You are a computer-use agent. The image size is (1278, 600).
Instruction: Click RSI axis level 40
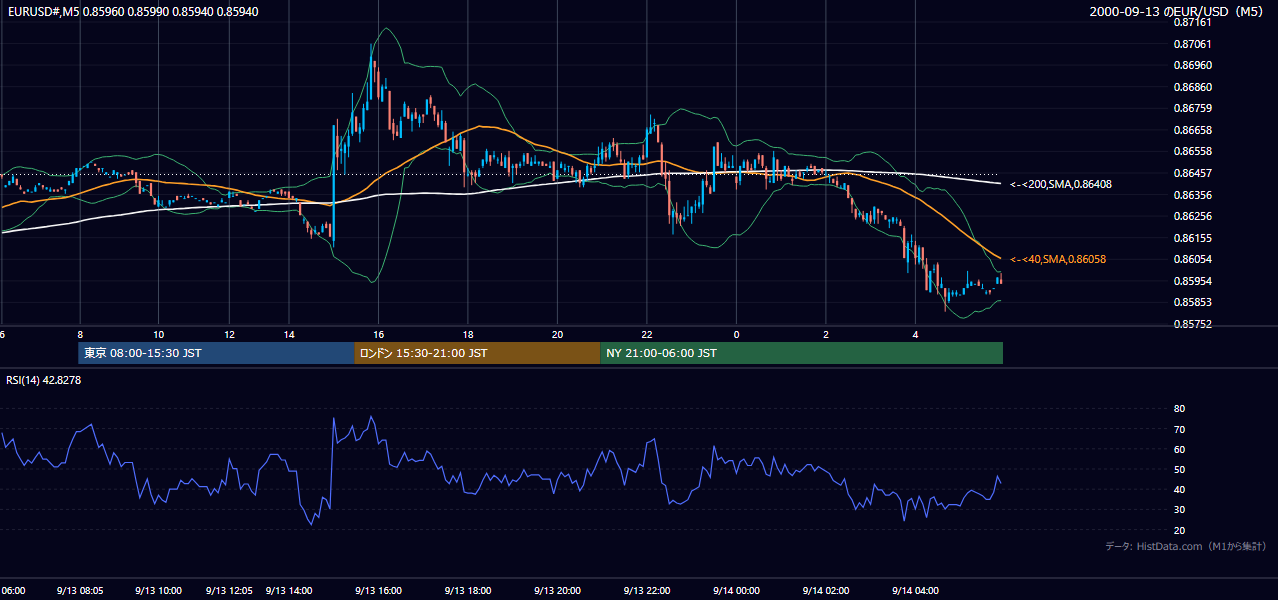tap(1179, 489)
